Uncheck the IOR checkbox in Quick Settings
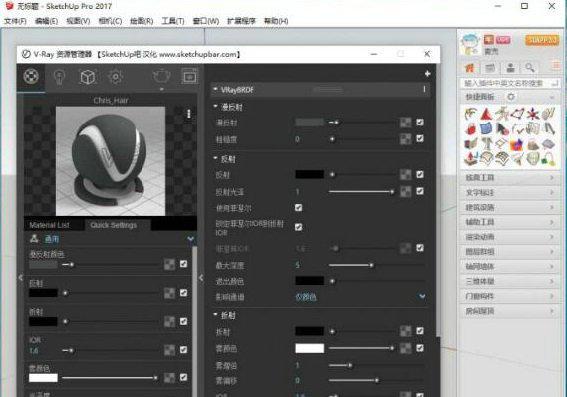The width and height of the screenshot is (567, 397). coord(184,350)
